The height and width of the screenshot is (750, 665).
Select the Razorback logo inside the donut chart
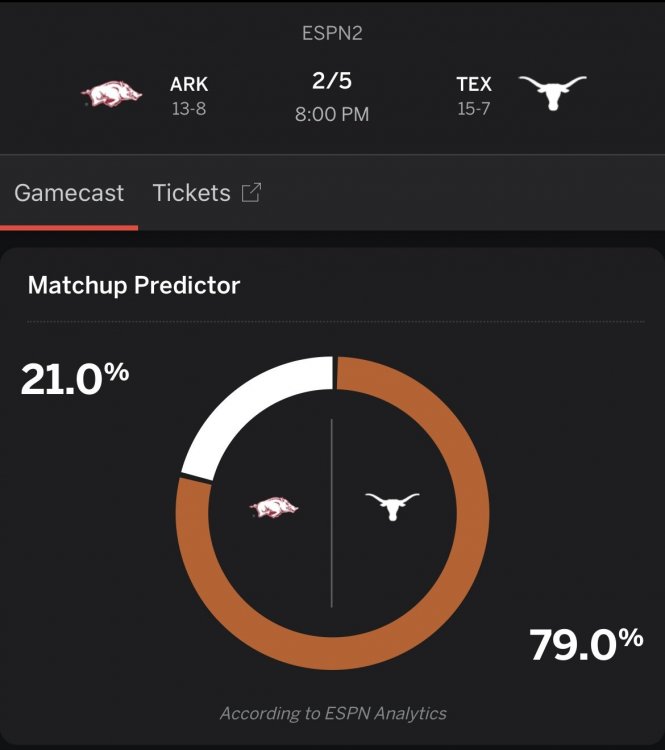[x=274, y=508]
